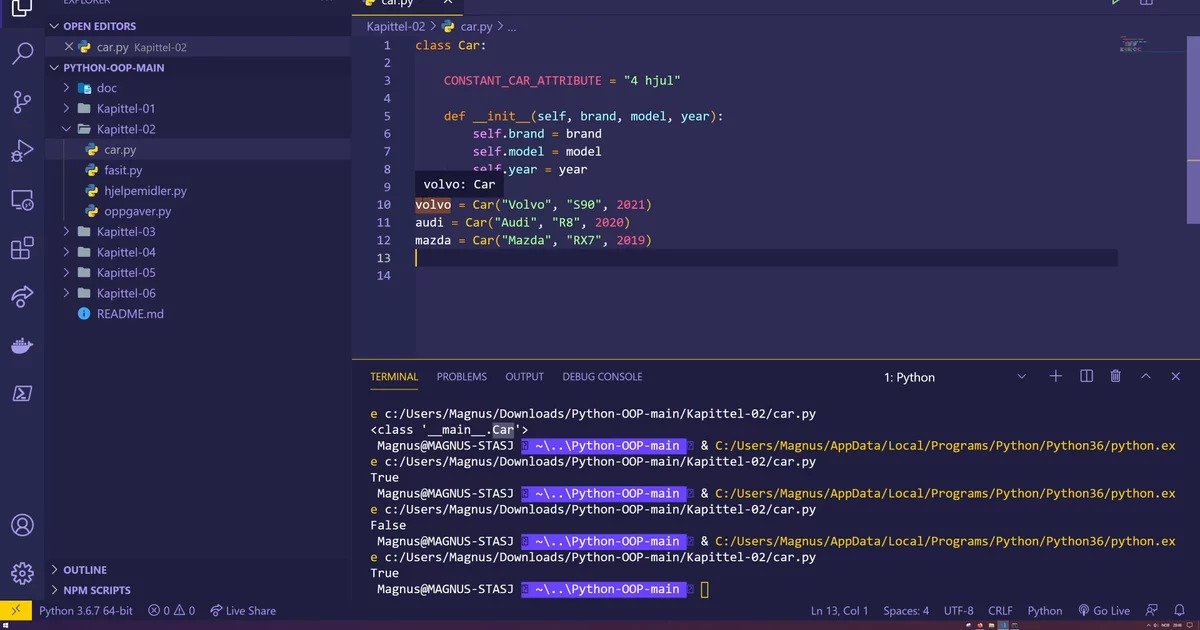
Task: Click the remote window indicator in status bar
Action: (16, 610)
